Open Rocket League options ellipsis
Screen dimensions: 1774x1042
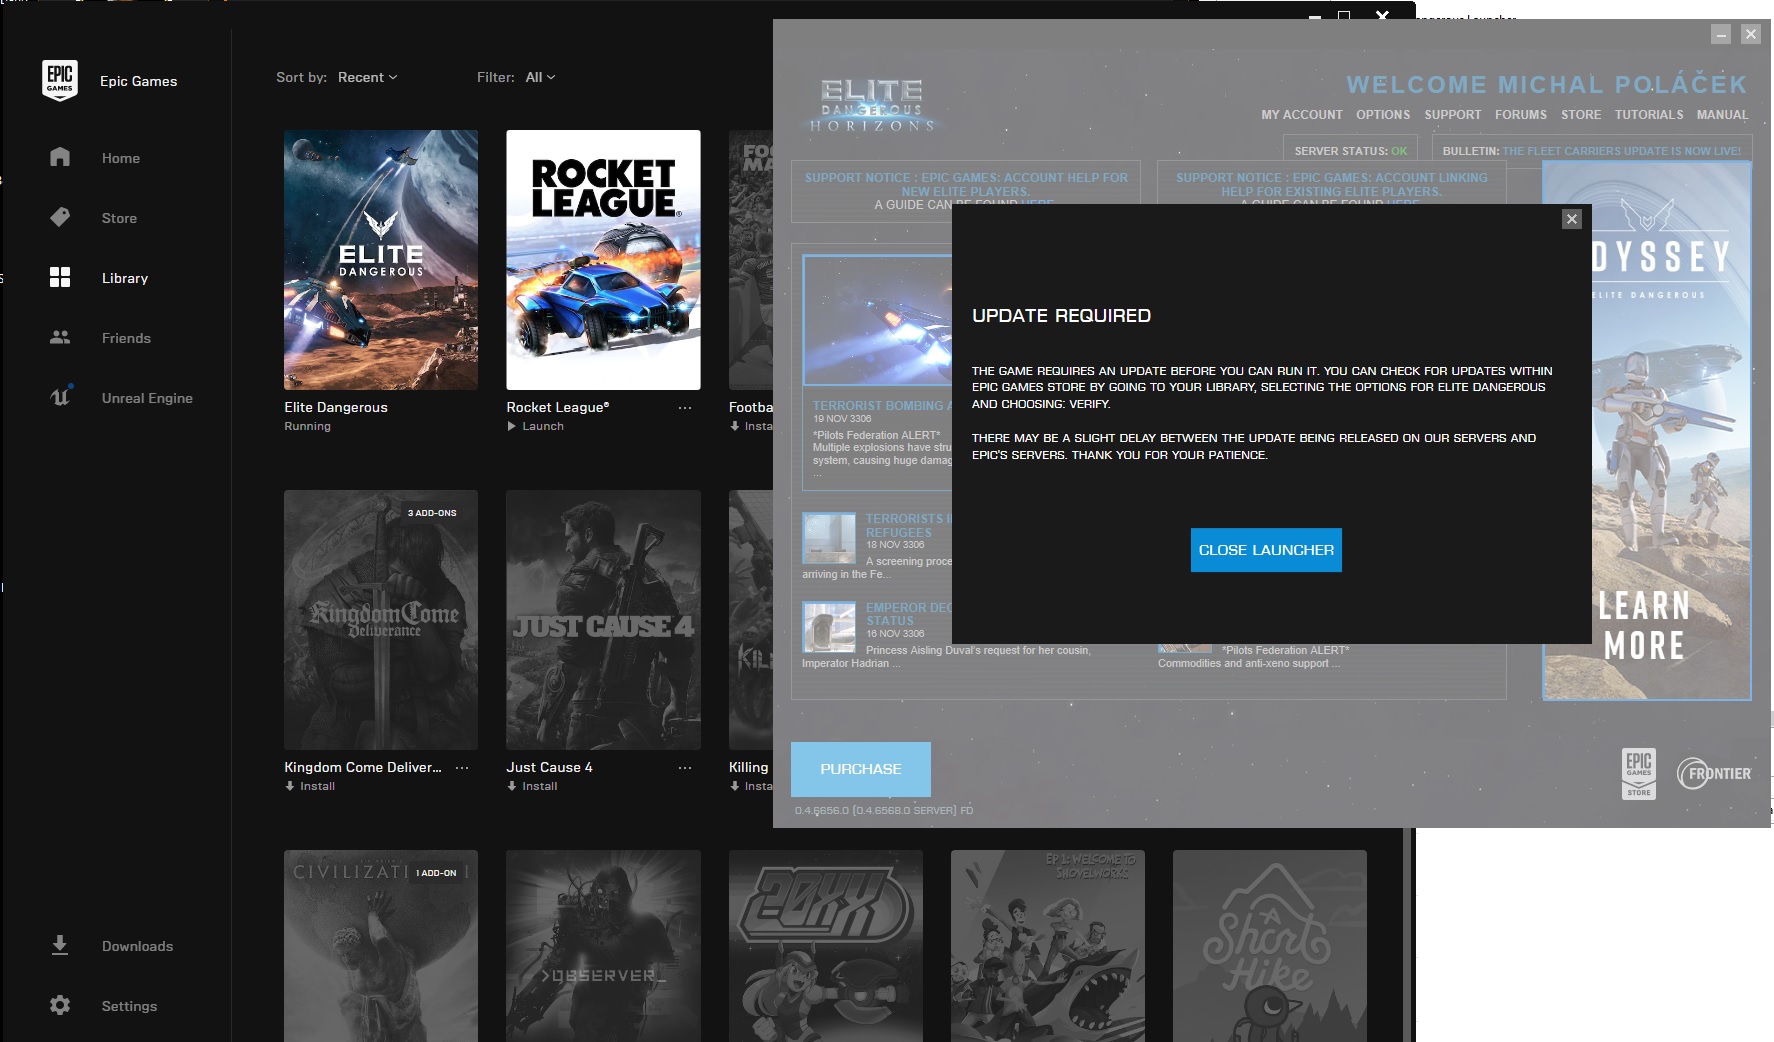coord(685,408)
